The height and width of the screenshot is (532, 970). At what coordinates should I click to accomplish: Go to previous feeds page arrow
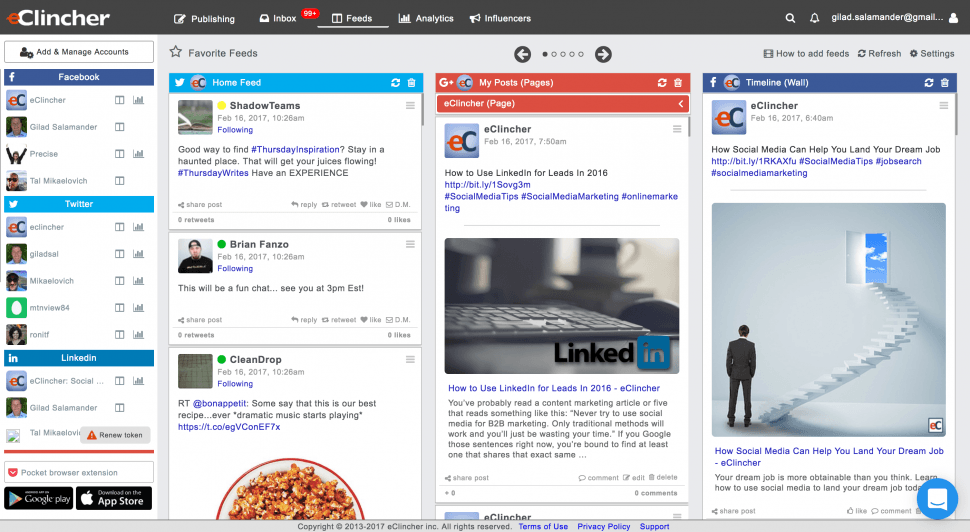[523, 54]
